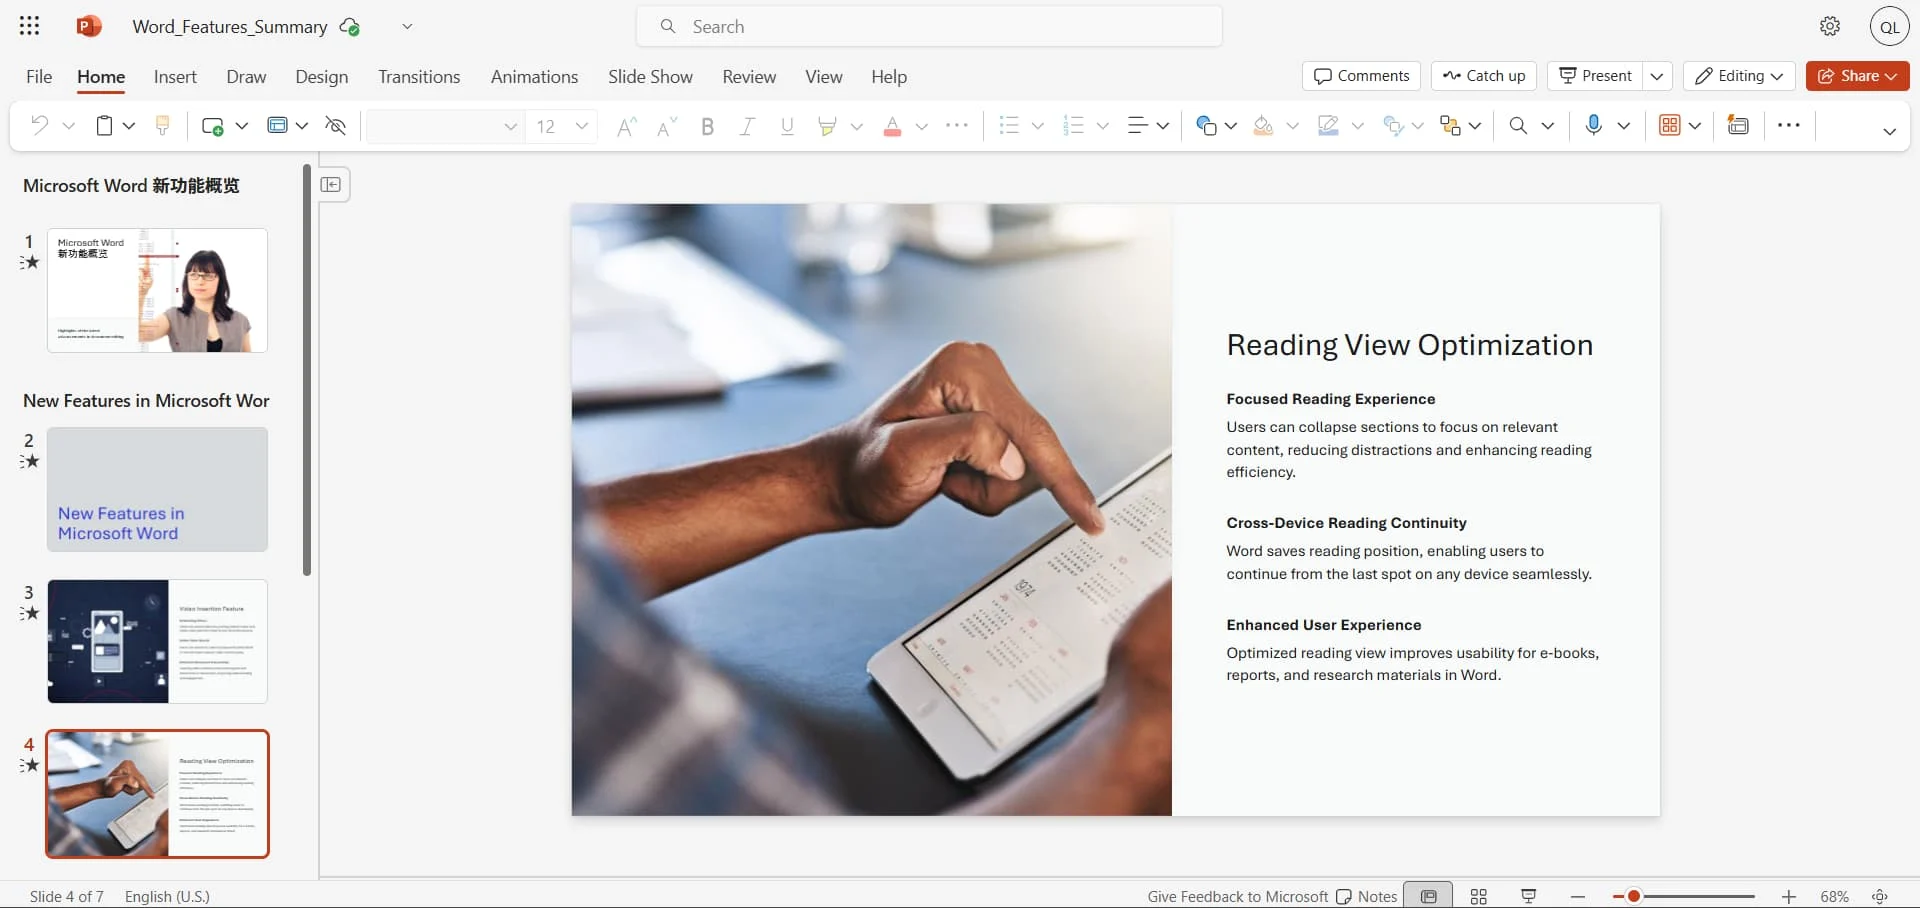1920x908 pixels.
Task: Click the Comments button
Action: pos(1361,76)
